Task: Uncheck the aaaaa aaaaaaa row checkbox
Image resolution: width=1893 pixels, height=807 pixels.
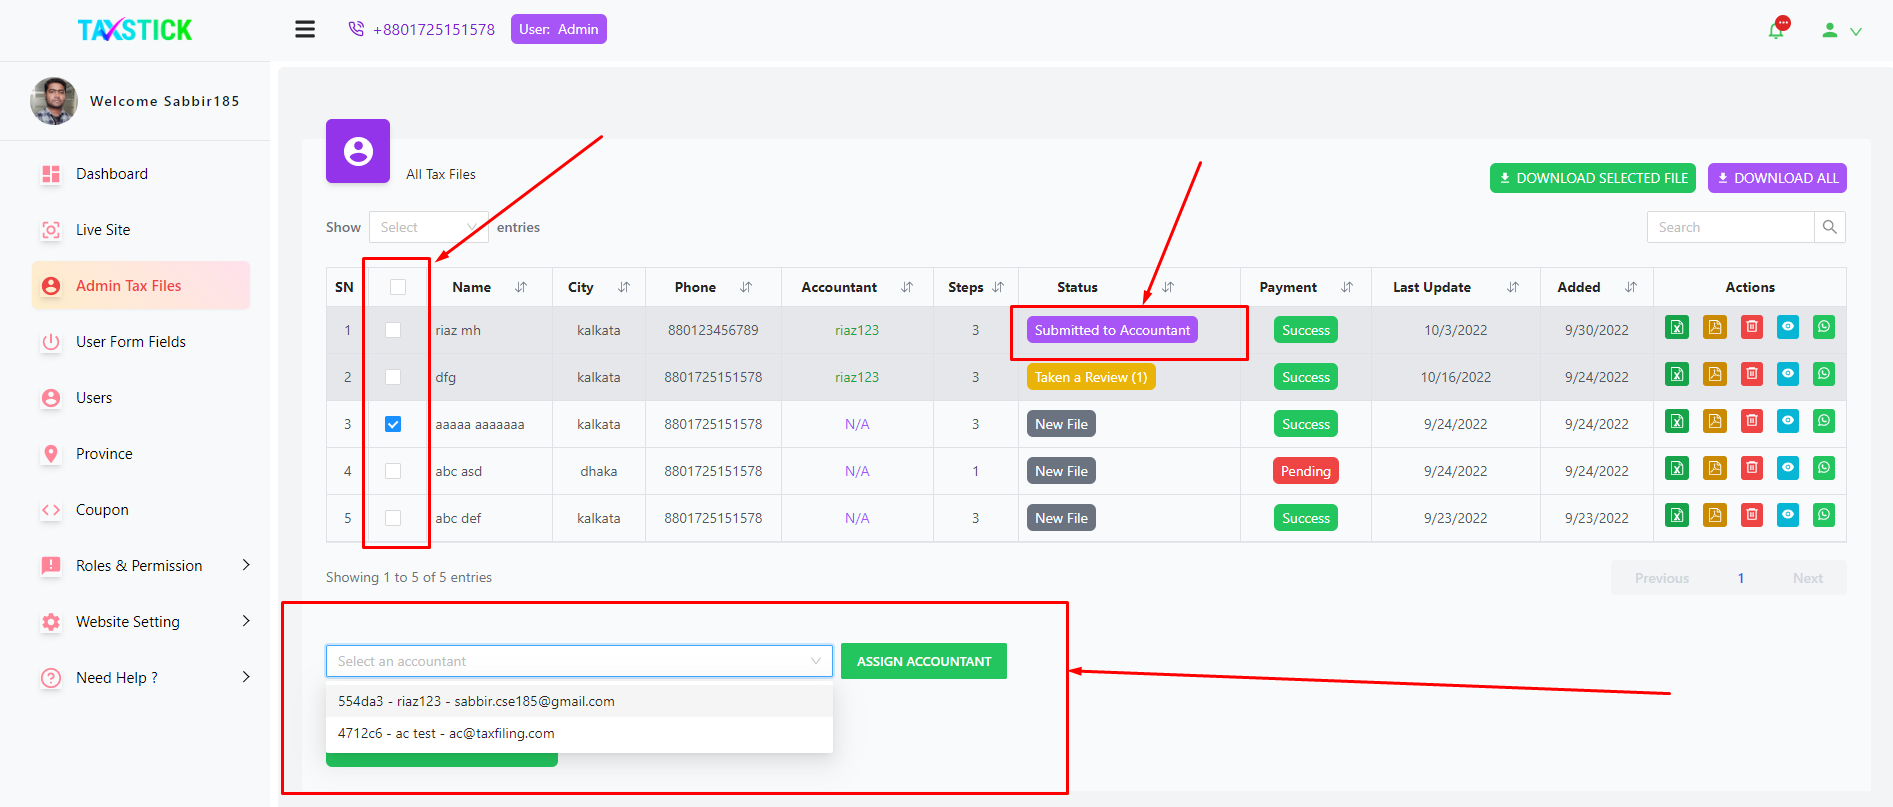Action: pyautogui.click(x=393, y=424)
